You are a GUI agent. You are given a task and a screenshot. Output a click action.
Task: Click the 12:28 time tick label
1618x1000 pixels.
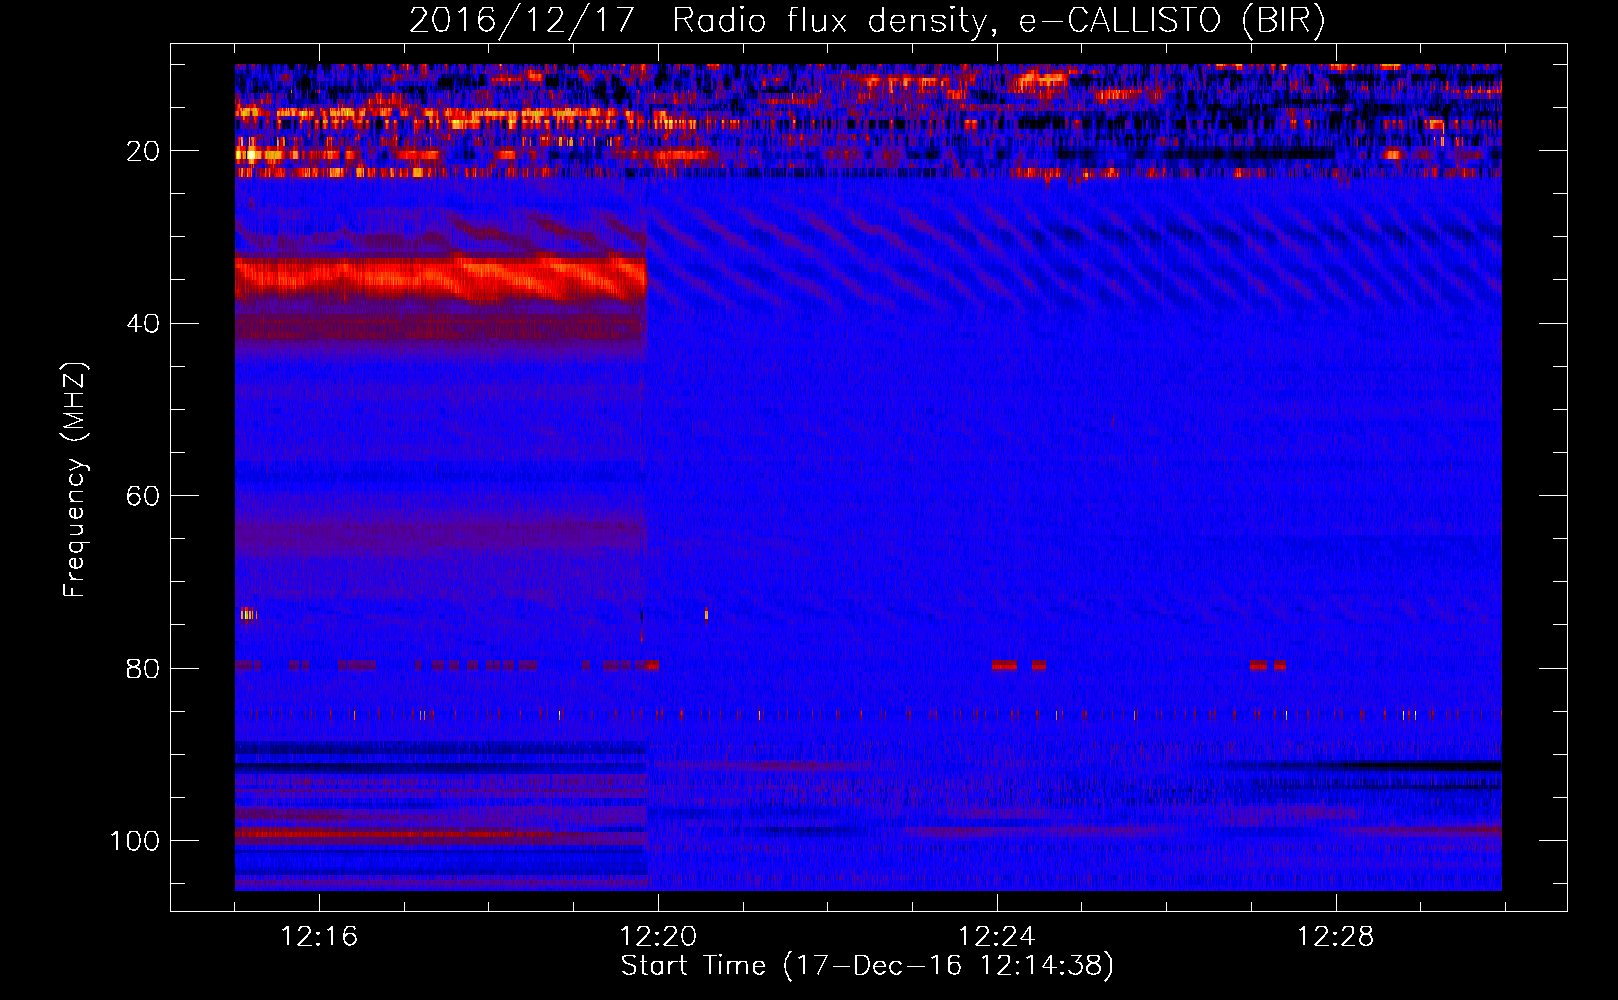click(1336, 937)
